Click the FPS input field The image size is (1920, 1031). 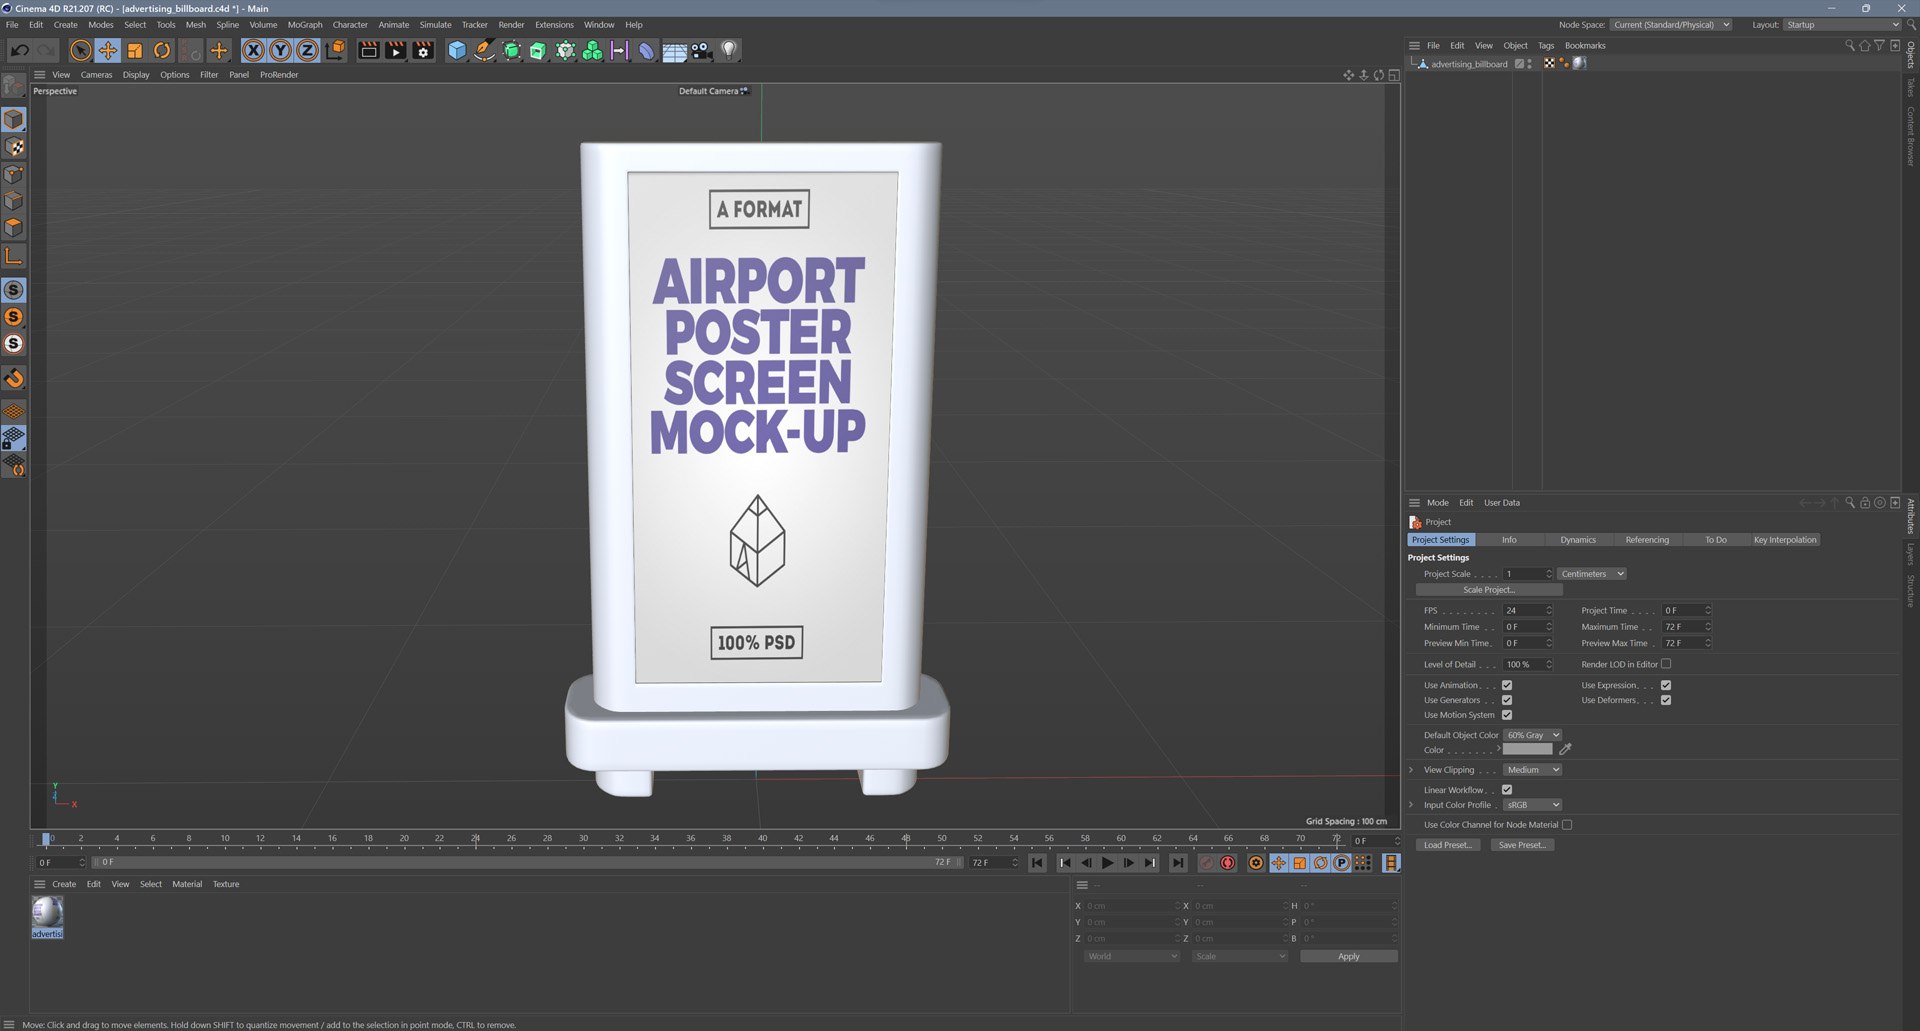click(1528, 610)
